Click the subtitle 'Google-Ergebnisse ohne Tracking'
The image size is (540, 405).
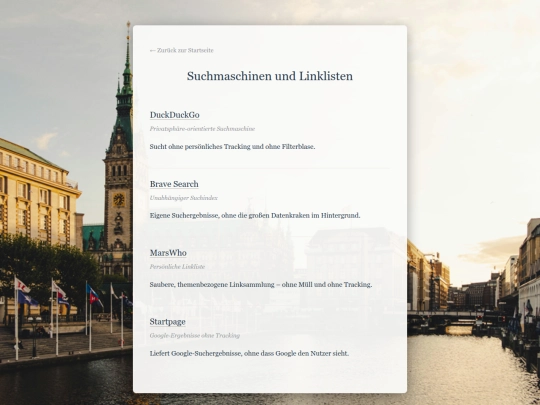pyautogui.click(x=195, y=335)
